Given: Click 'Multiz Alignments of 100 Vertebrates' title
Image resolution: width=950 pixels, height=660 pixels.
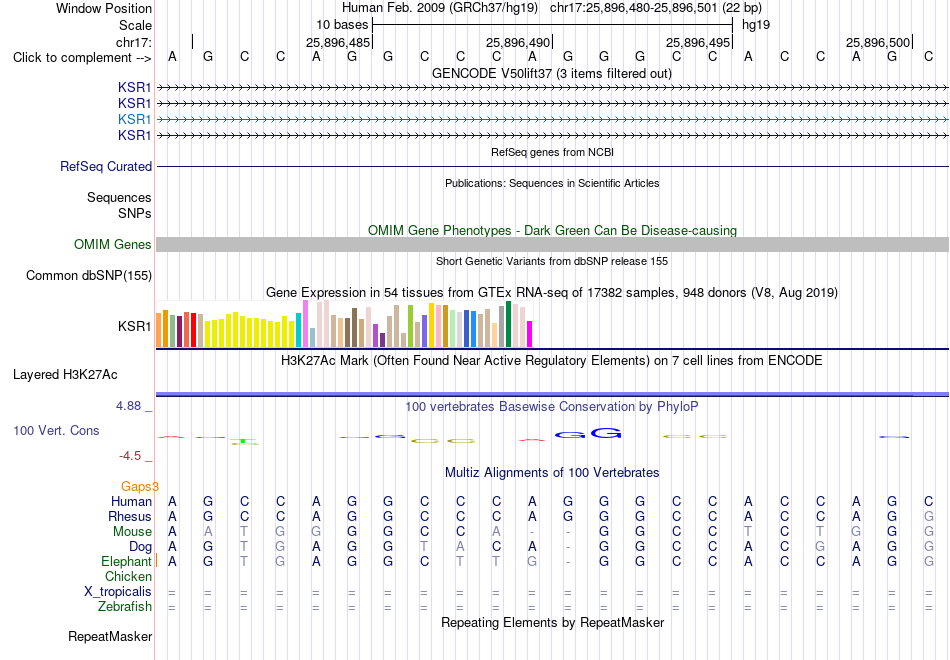Looking at the screenshot, I should coord(552,473).
